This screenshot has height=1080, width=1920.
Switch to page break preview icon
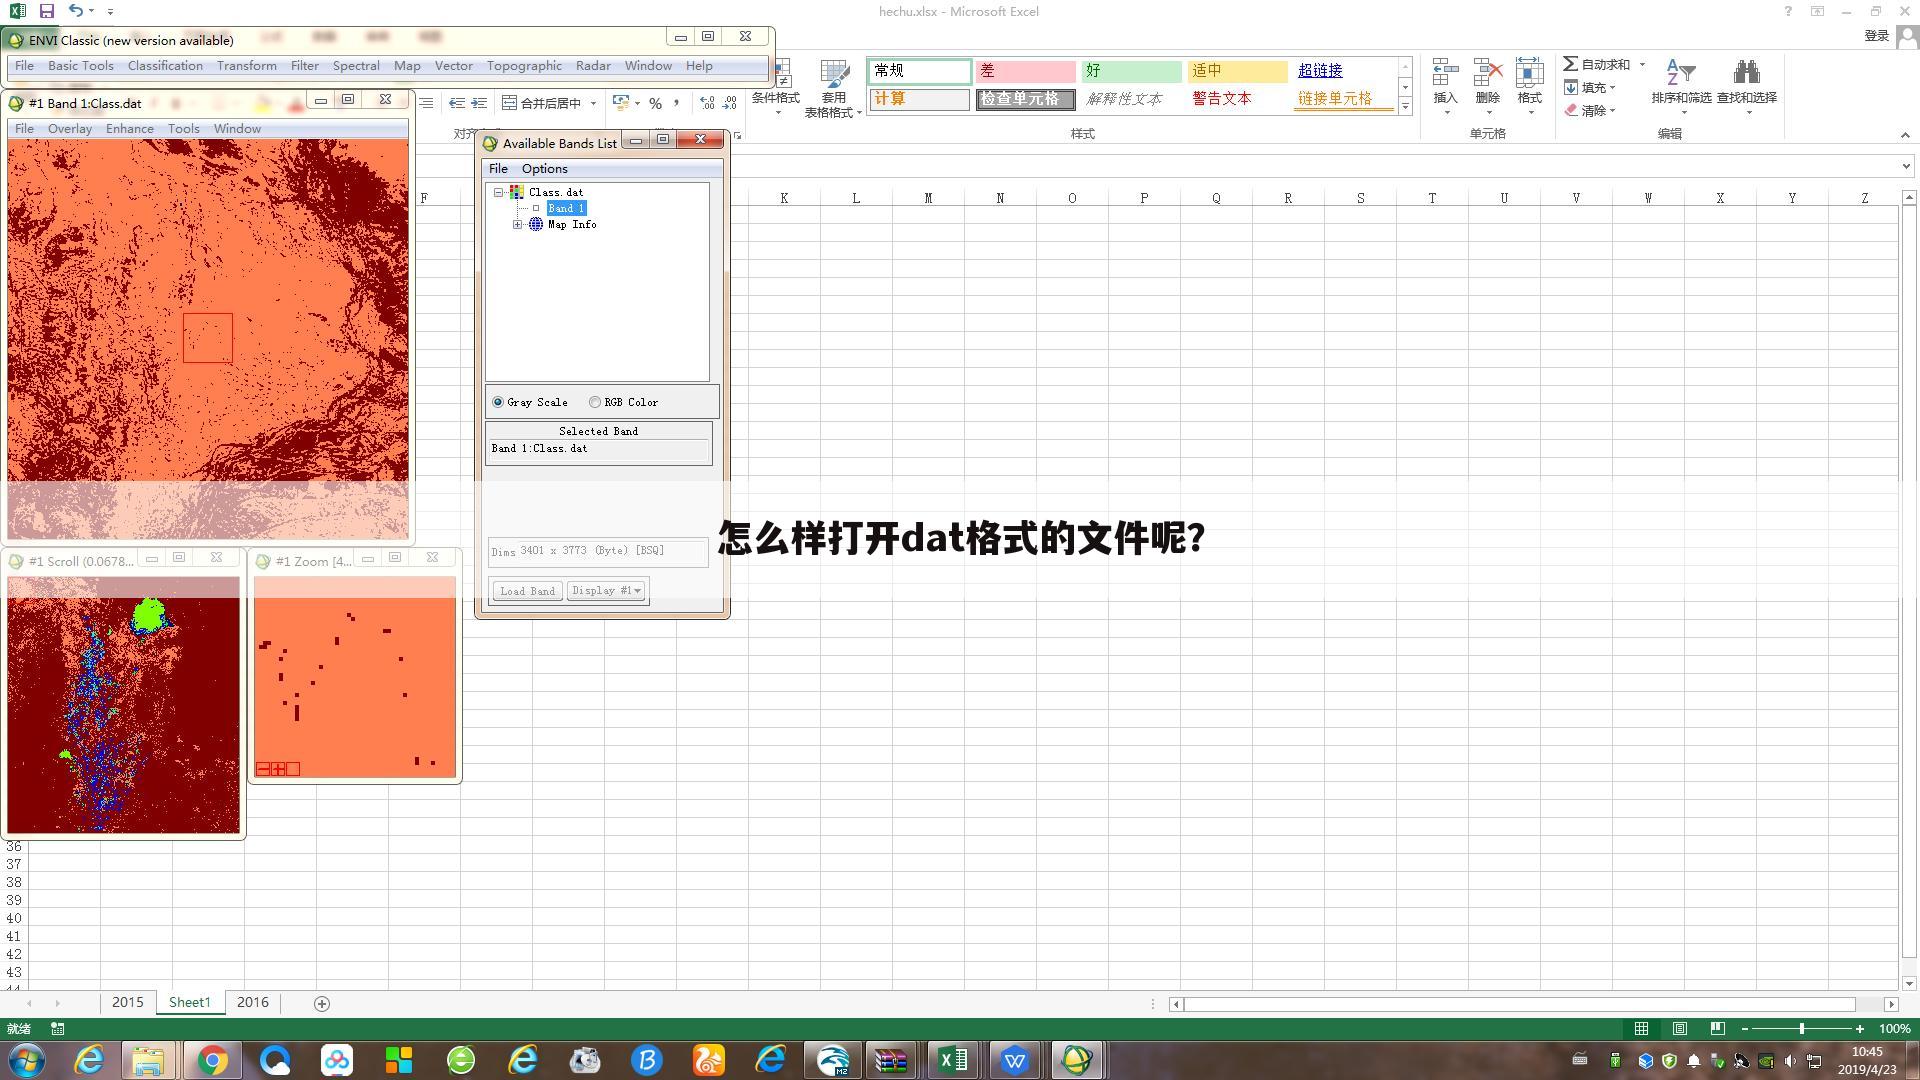1717,1028
